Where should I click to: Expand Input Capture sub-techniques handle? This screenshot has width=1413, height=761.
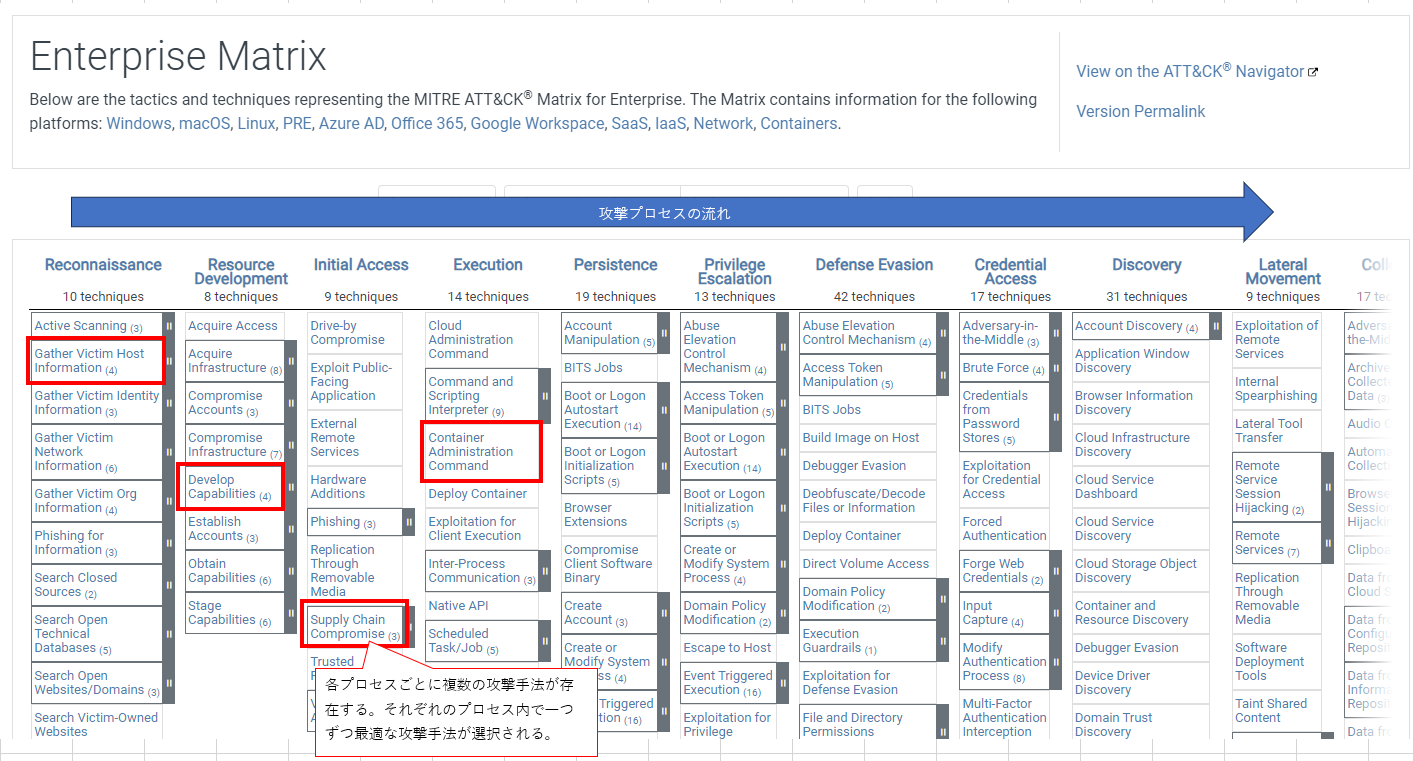point(1056,613)
